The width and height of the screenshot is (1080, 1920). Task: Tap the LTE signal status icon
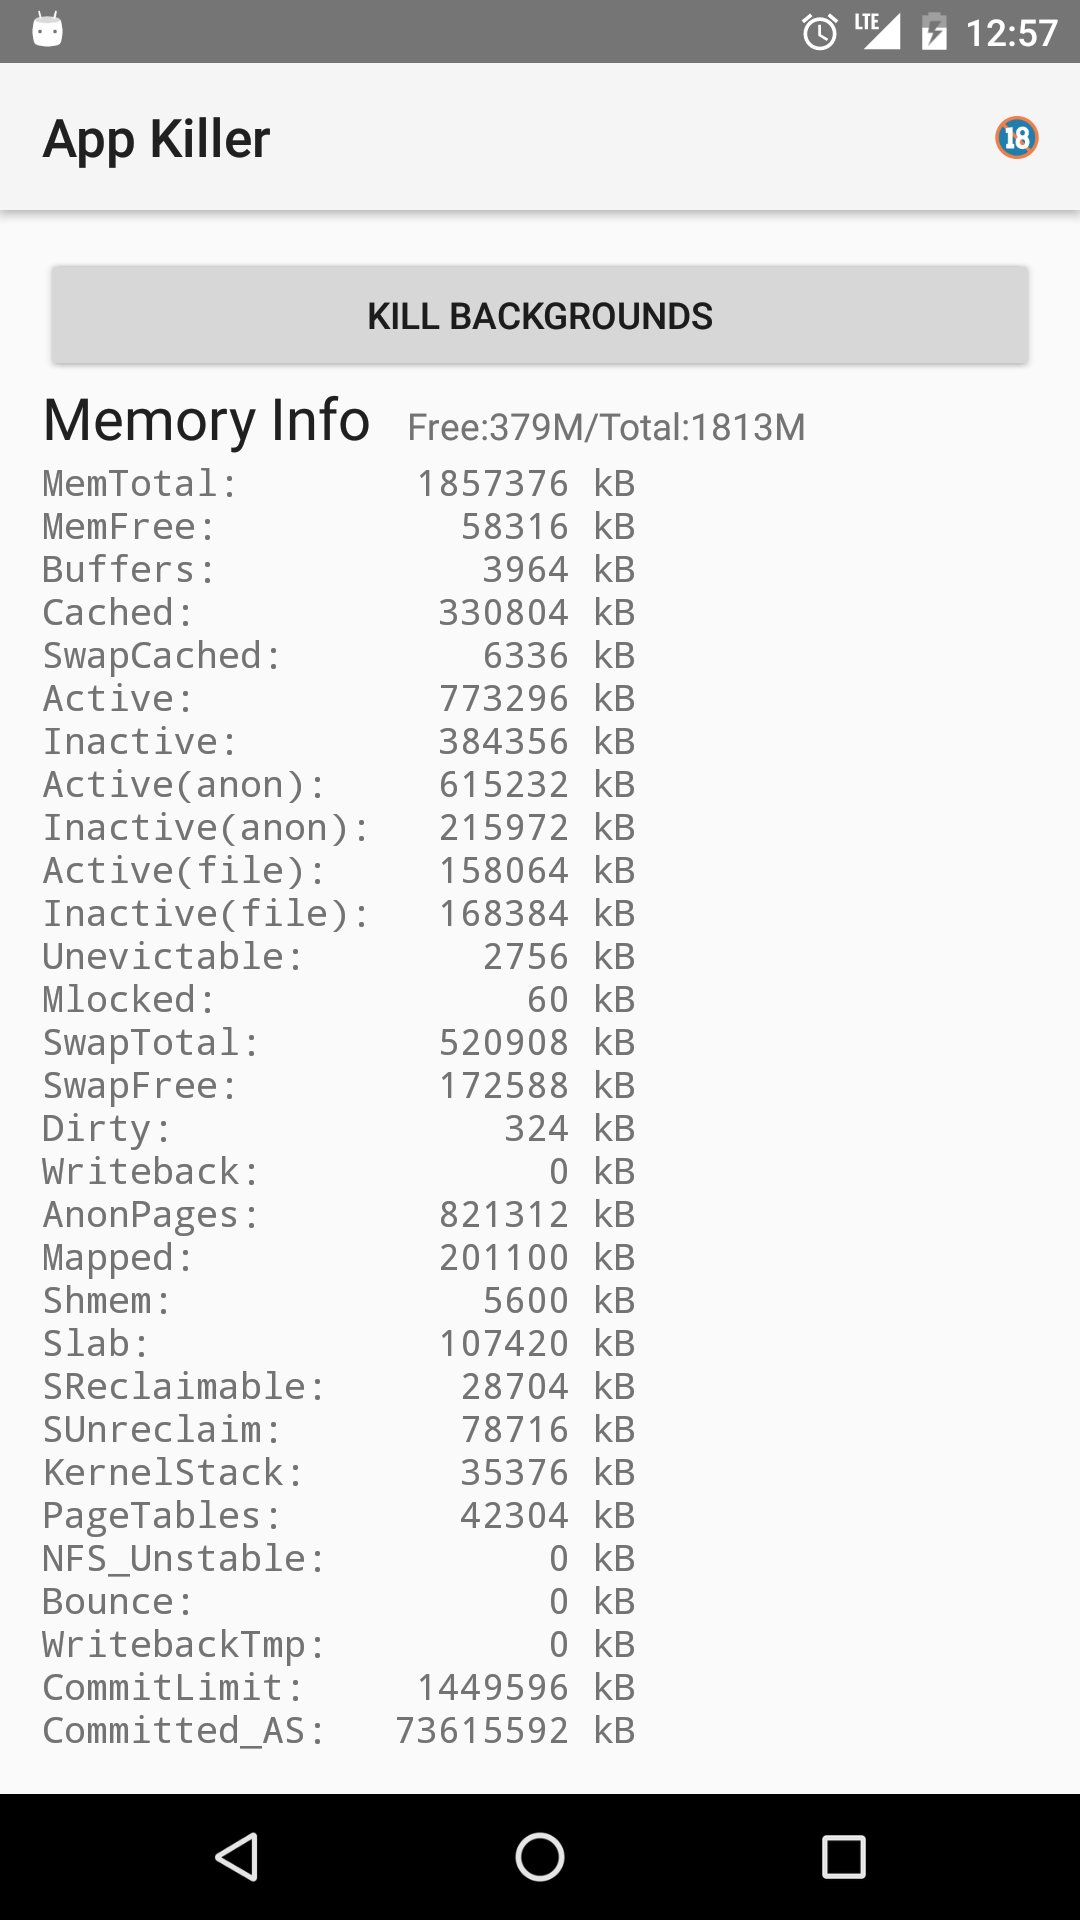(x=877, y=31)
